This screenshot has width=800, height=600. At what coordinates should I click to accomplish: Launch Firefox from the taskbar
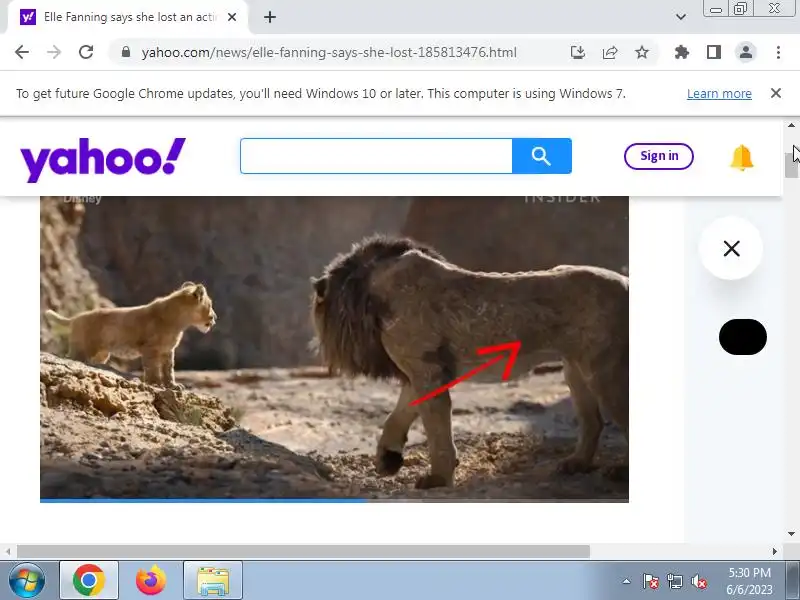151,581
